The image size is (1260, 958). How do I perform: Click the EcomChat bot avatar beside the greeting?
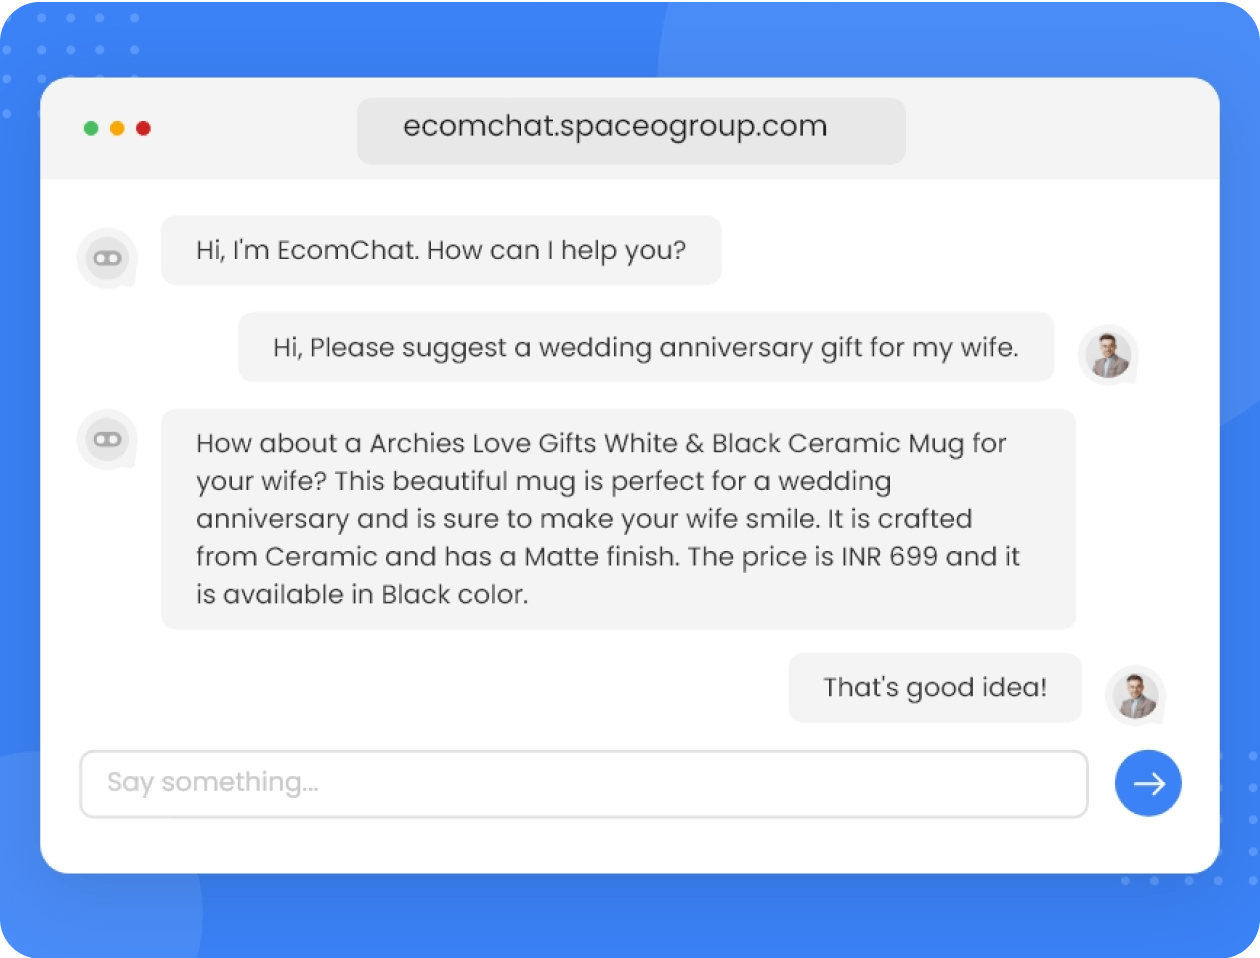tap(107, 258)
